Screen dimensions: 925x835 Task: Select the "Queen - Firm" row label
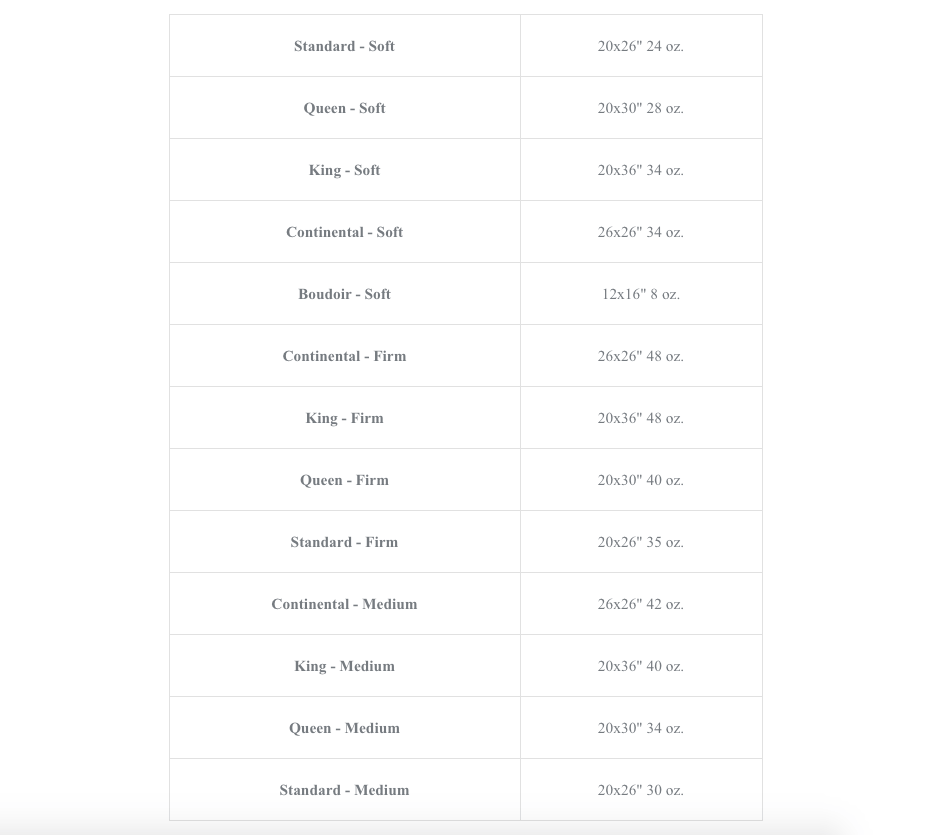pyautogui.click(x=344, y=480)
